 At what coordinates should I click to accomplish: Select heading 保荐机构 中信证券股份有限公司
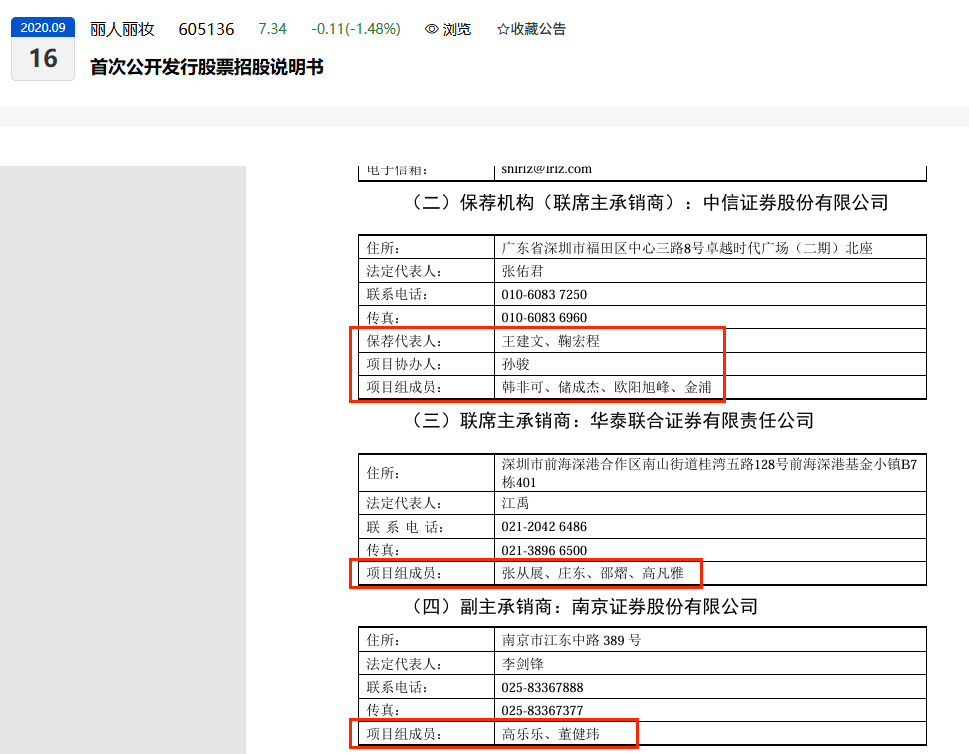pyautogui.click(x=649, y=203)
